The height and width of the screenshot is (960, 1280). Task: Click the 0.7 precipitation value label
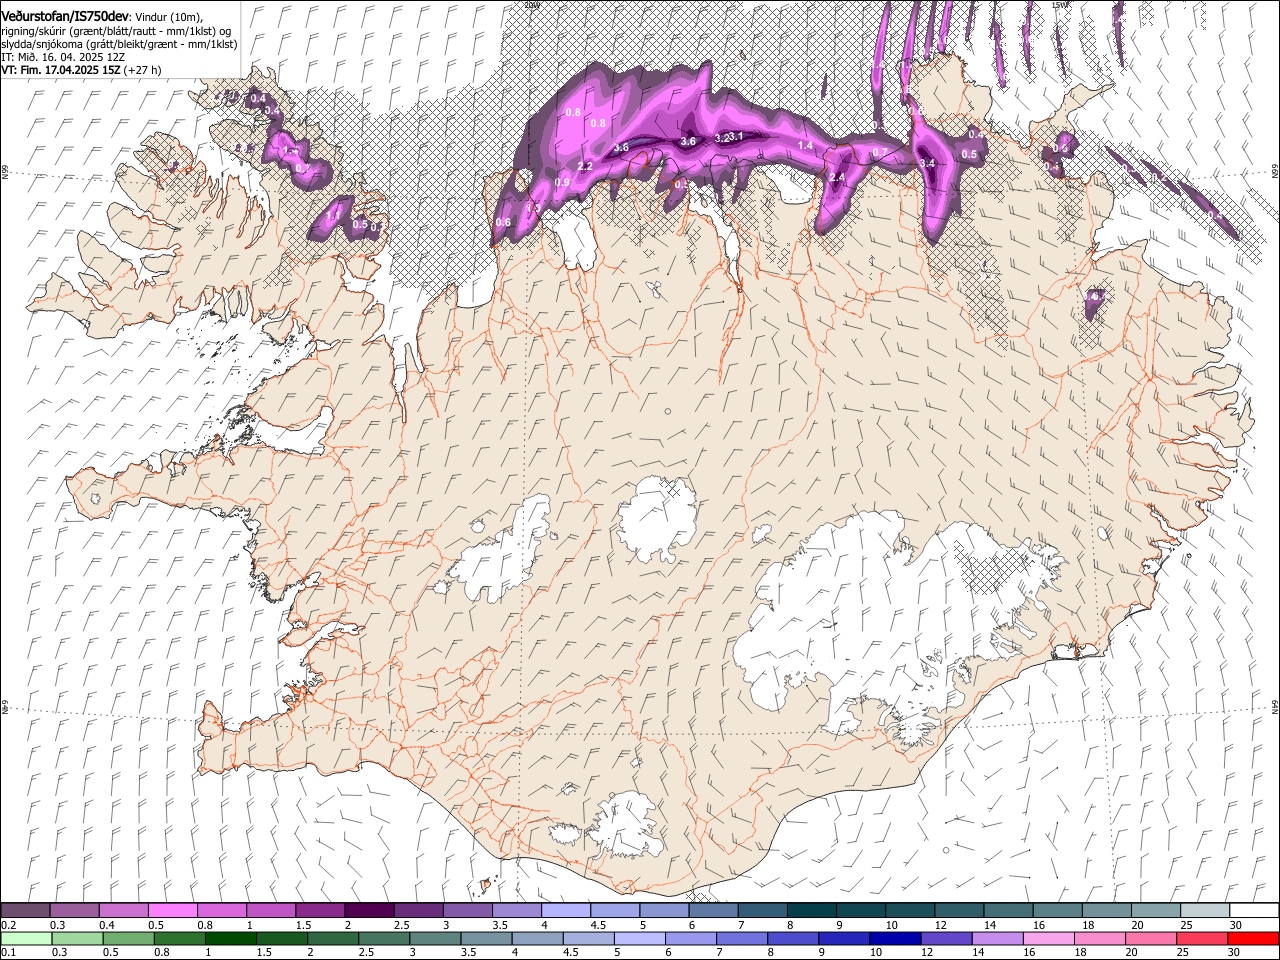(880, 153)
